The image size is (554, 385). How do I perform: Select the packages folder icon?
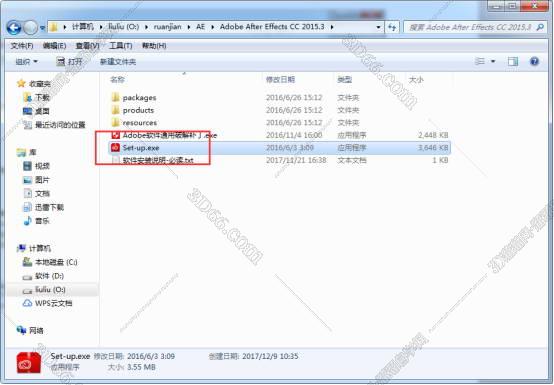point(115,97)
